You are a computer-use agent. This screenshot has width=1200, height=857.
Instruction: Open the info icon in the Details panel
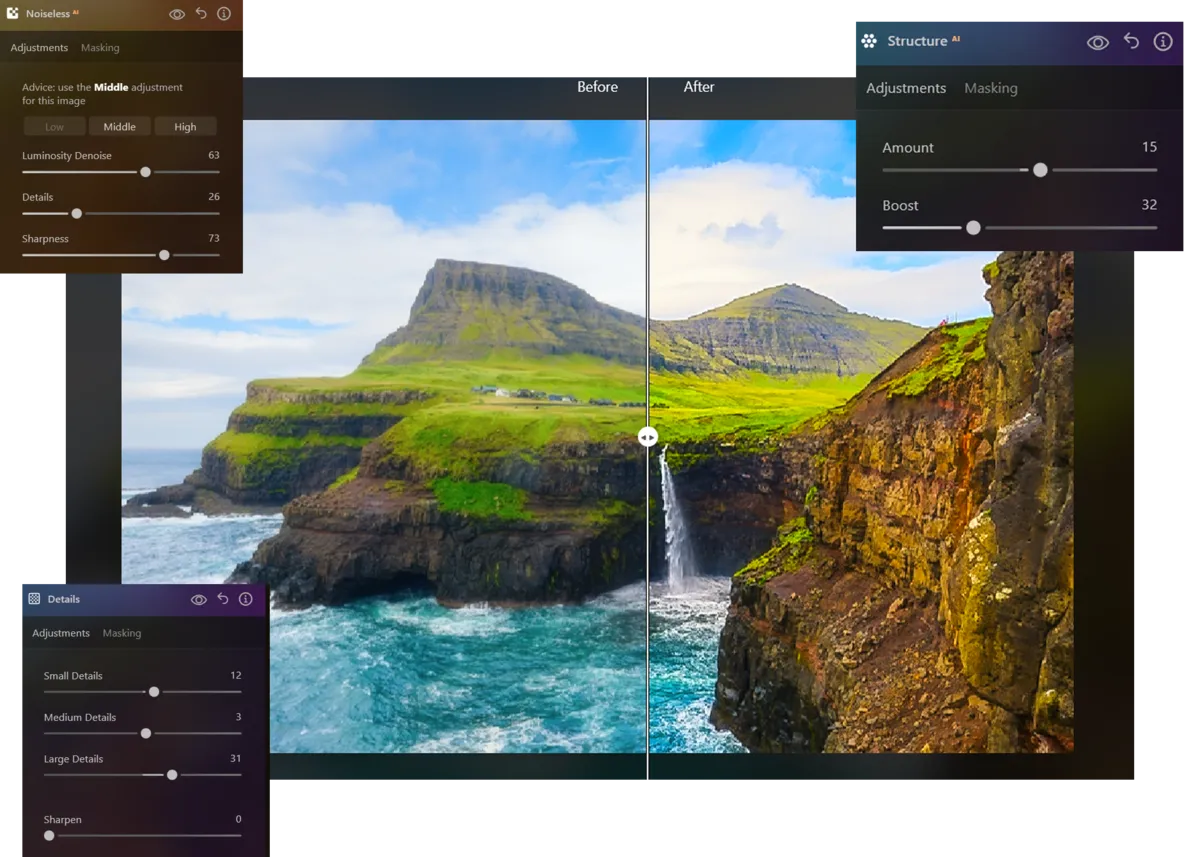pos(245,598)
